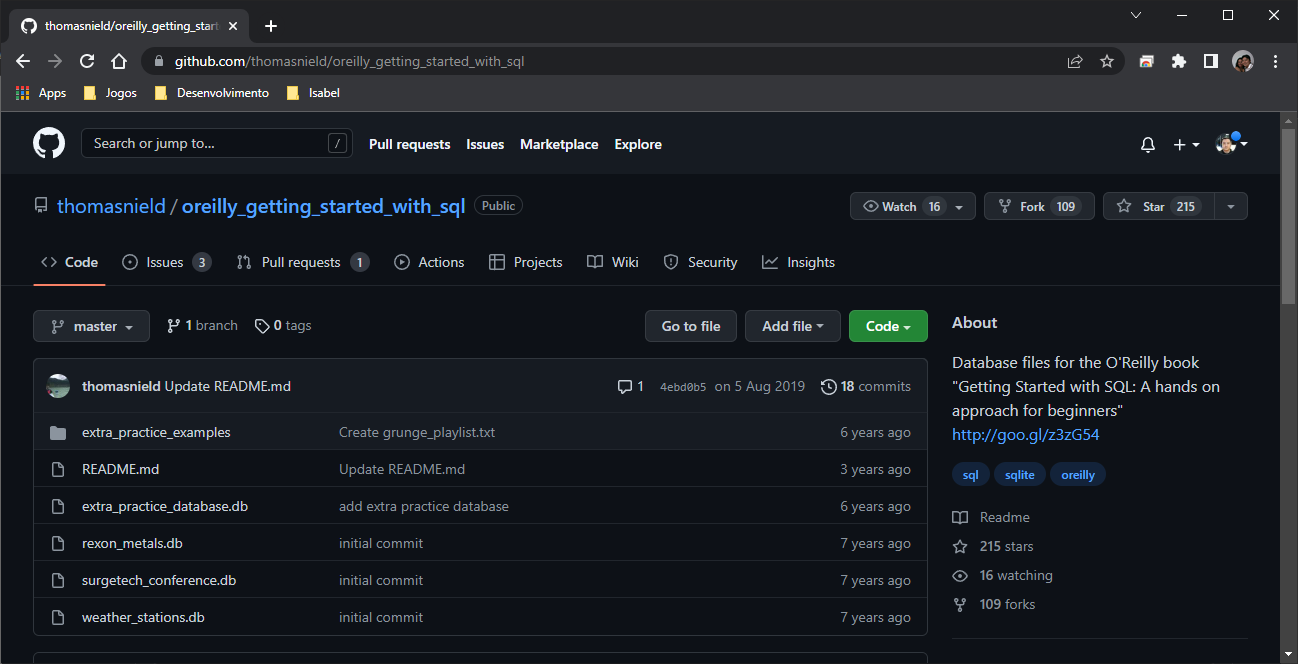Open the Jogos bookmark folder
The height and width of the screenshot is (664, 1298).
[x=110, y=93]
